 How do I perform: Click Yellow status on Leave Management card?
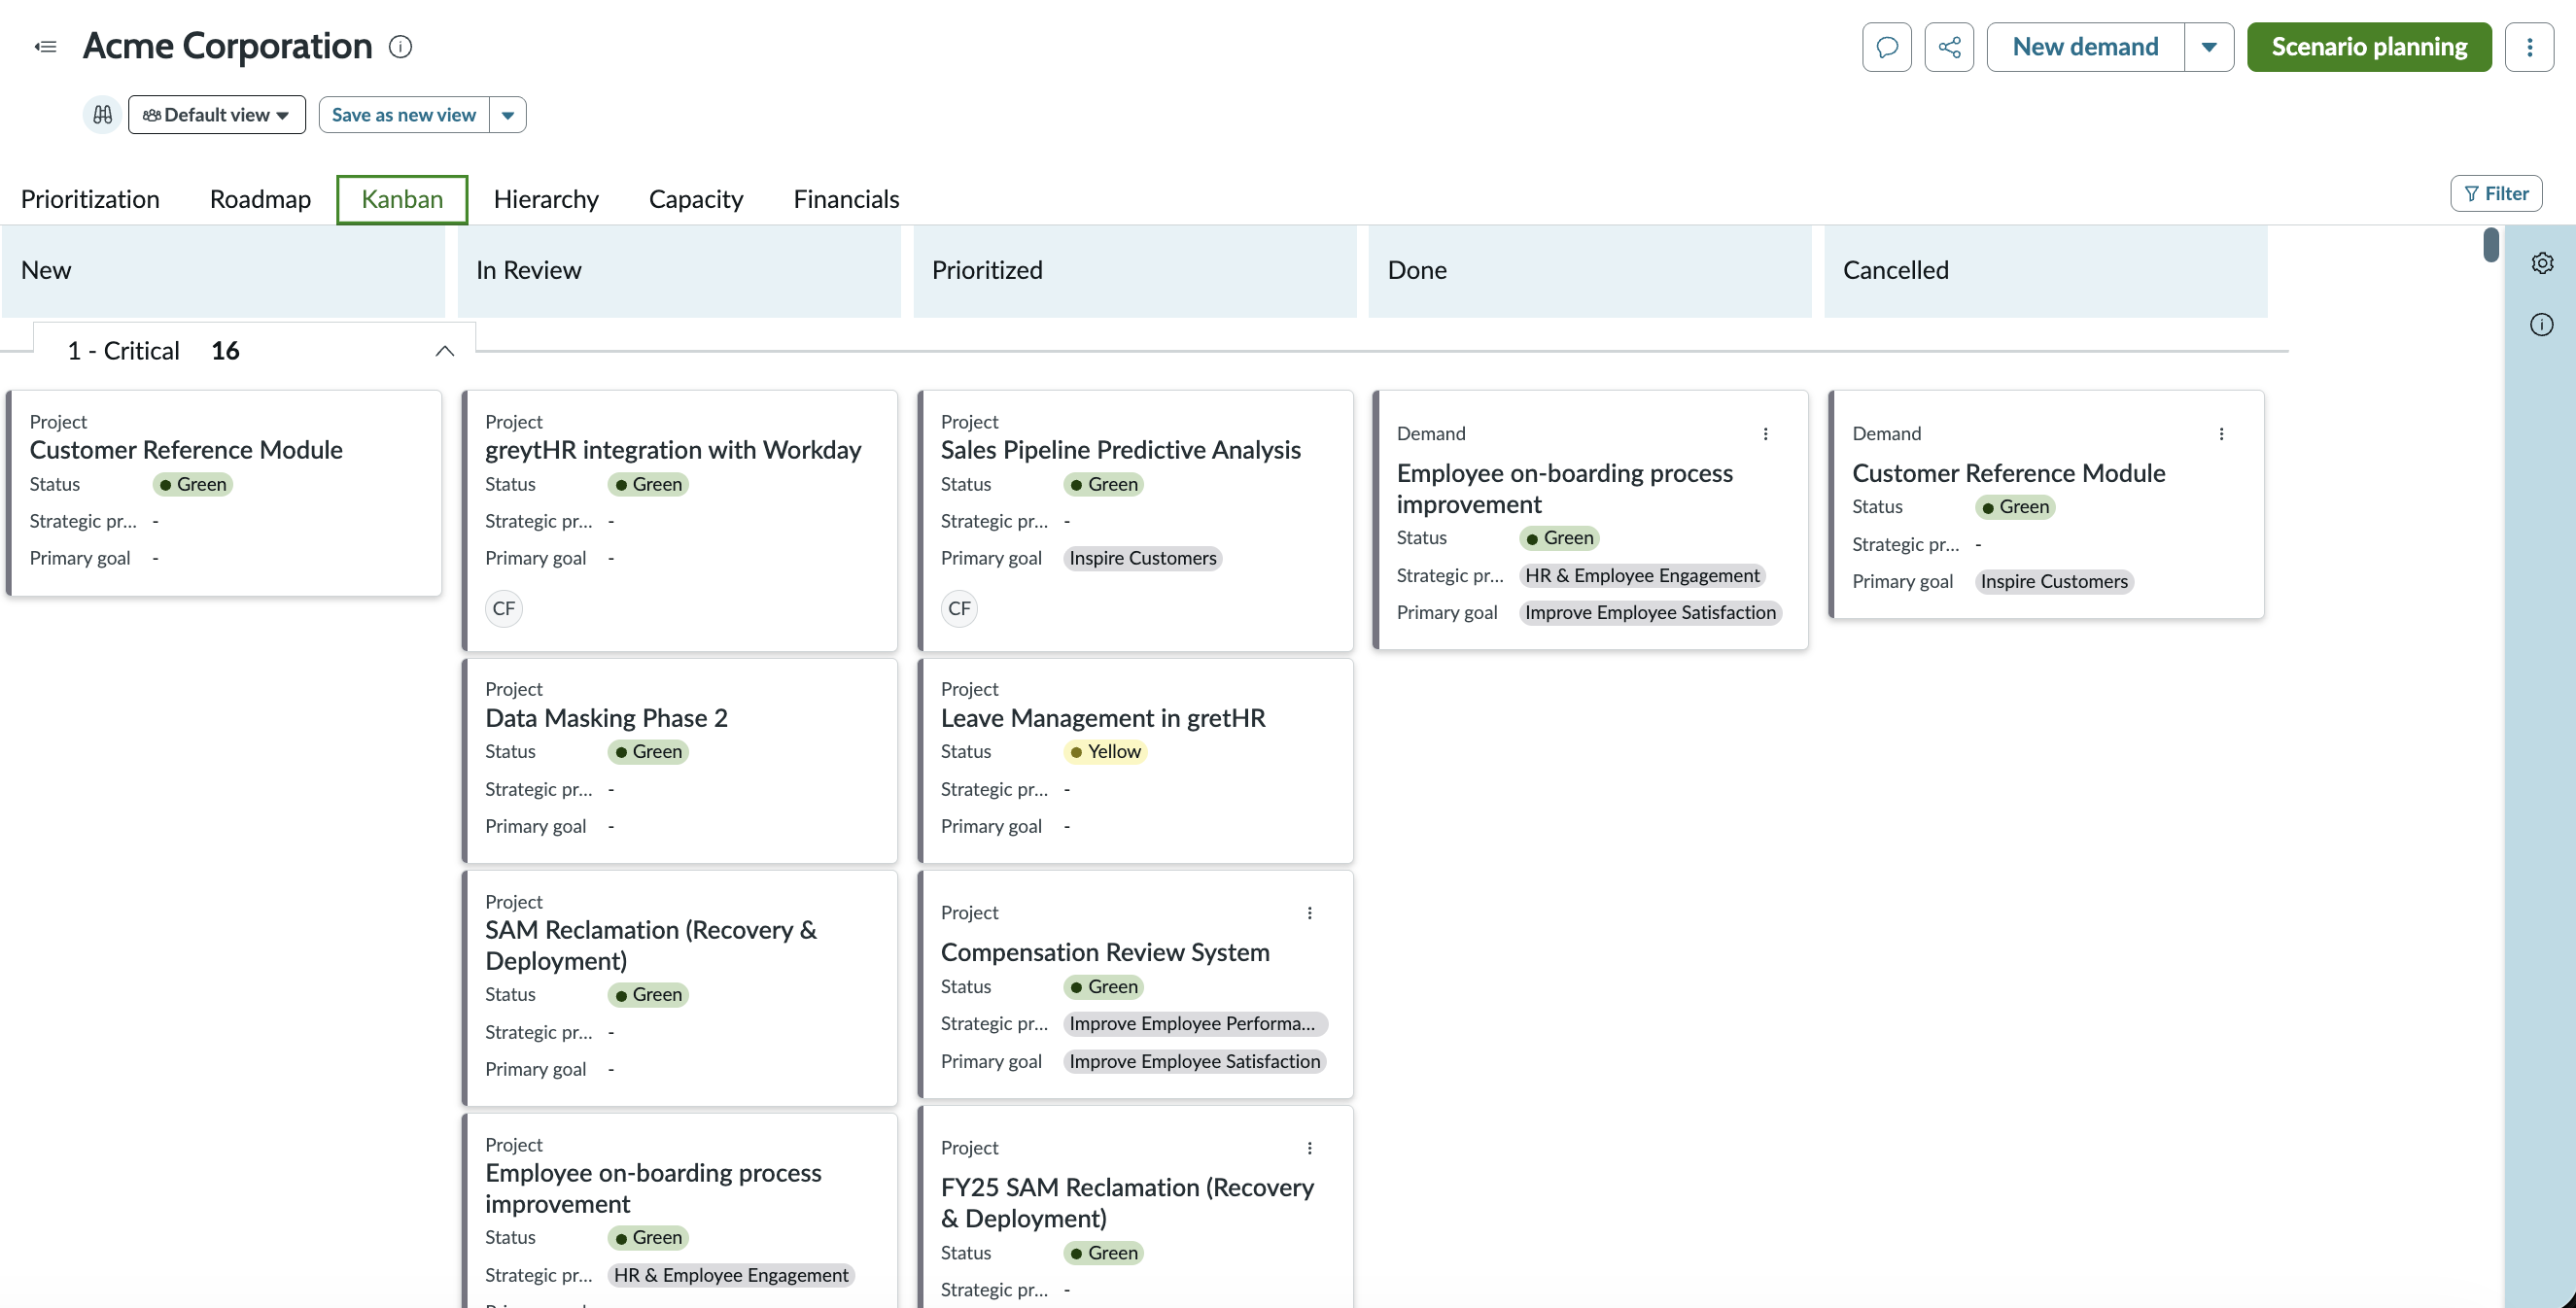pyautogui.click(x=1105, y=752)
